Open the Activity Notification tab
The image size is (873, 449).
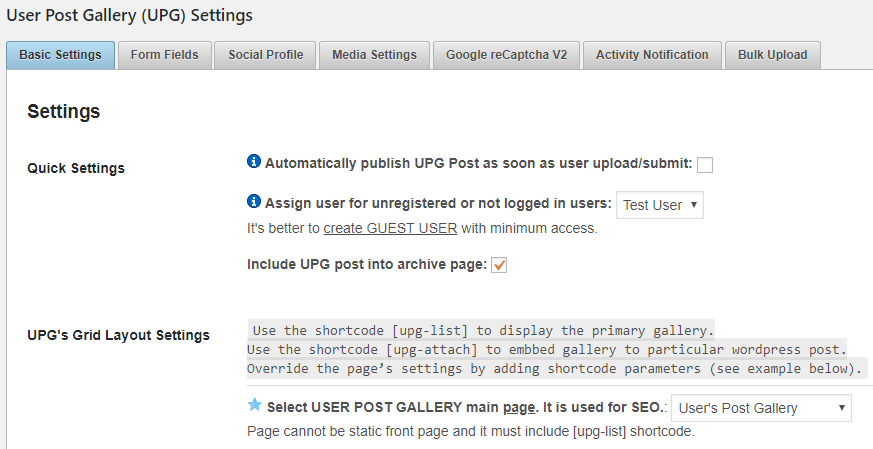[x=652, y=55]
